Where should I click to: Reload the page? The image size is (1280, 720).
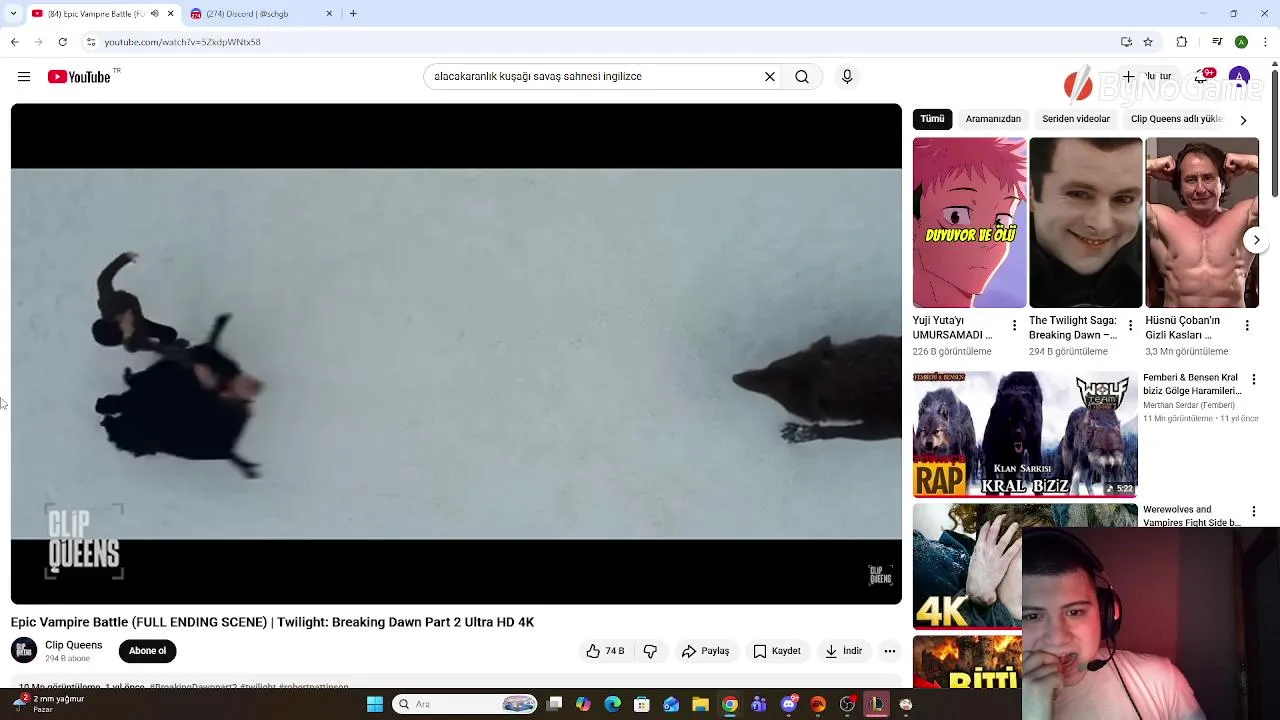(x=62, y=42)
